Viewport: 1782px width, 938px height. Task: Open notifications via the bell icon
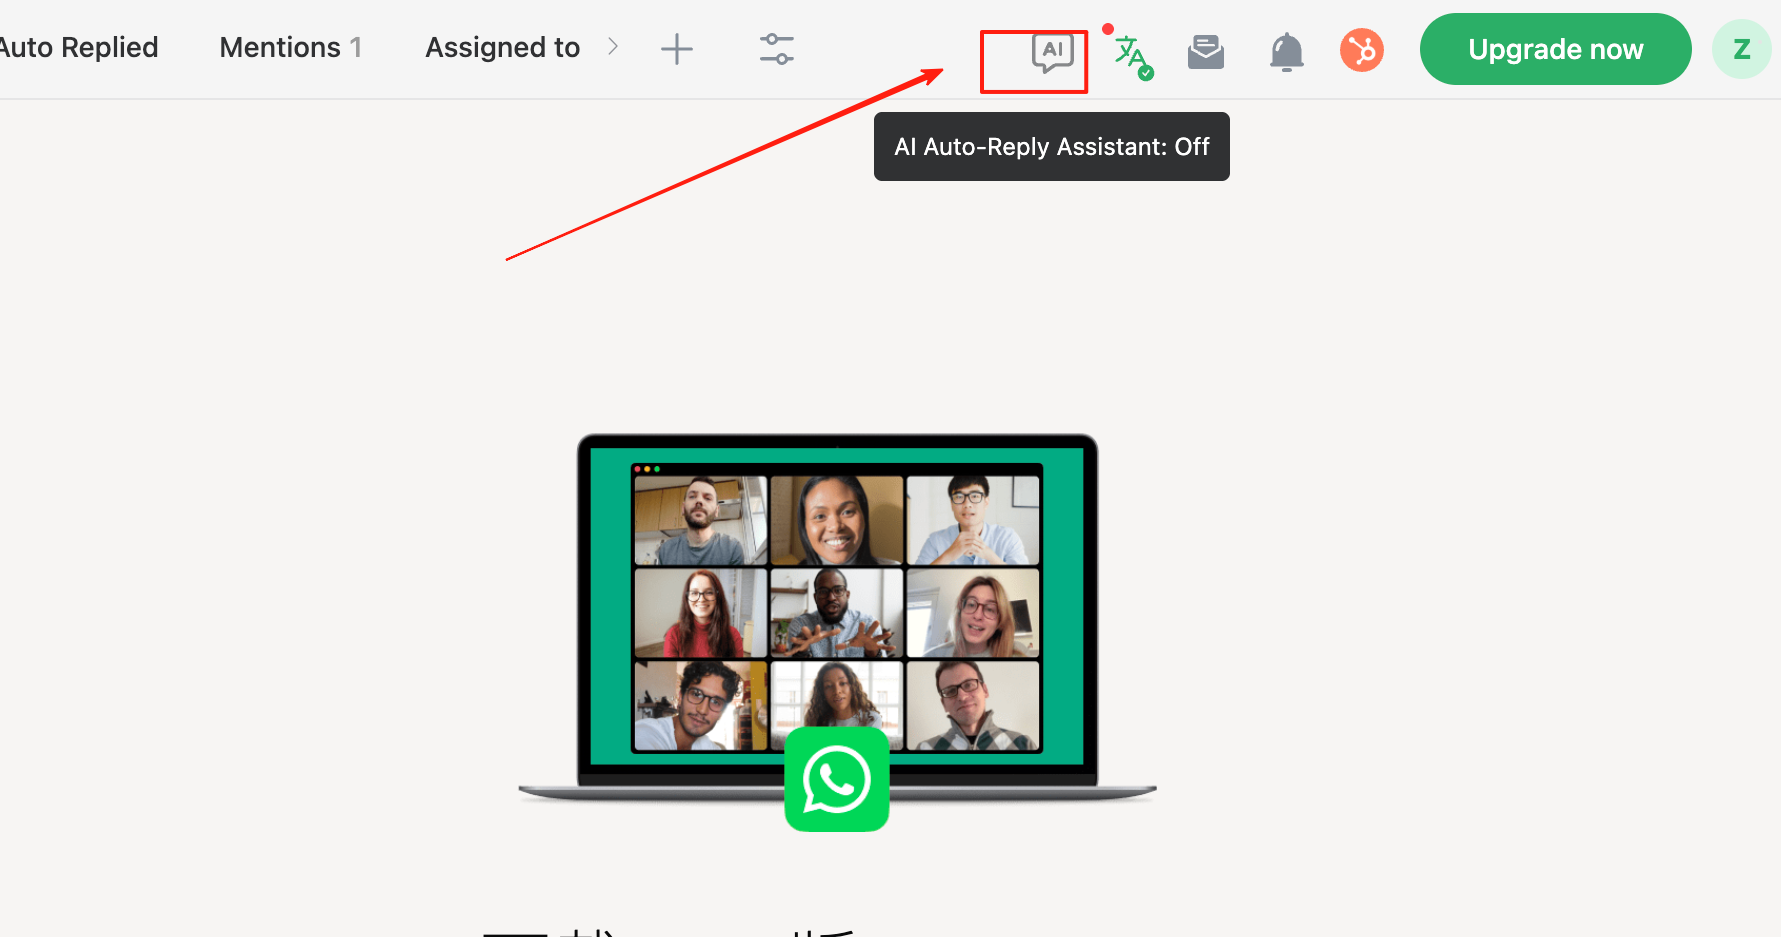[x=1286, y=52]
